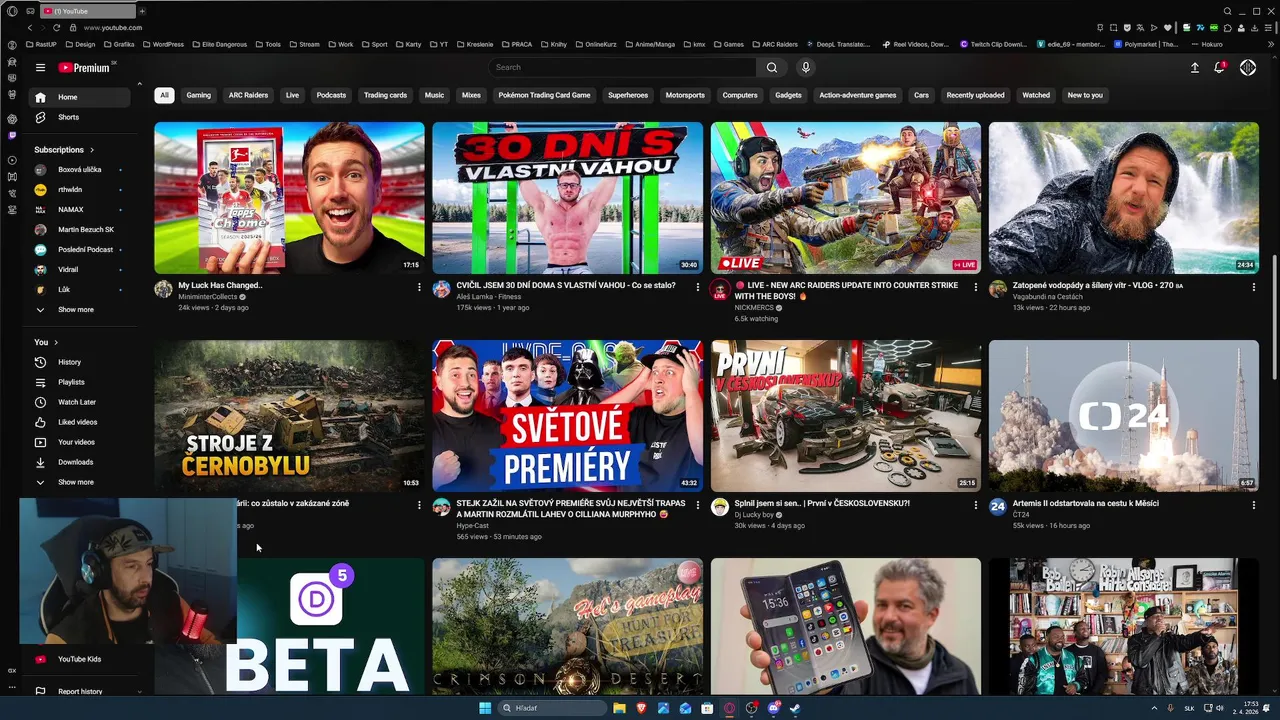Go back with browser back arrow
The image size is (1280, 720).
[30, 28]
